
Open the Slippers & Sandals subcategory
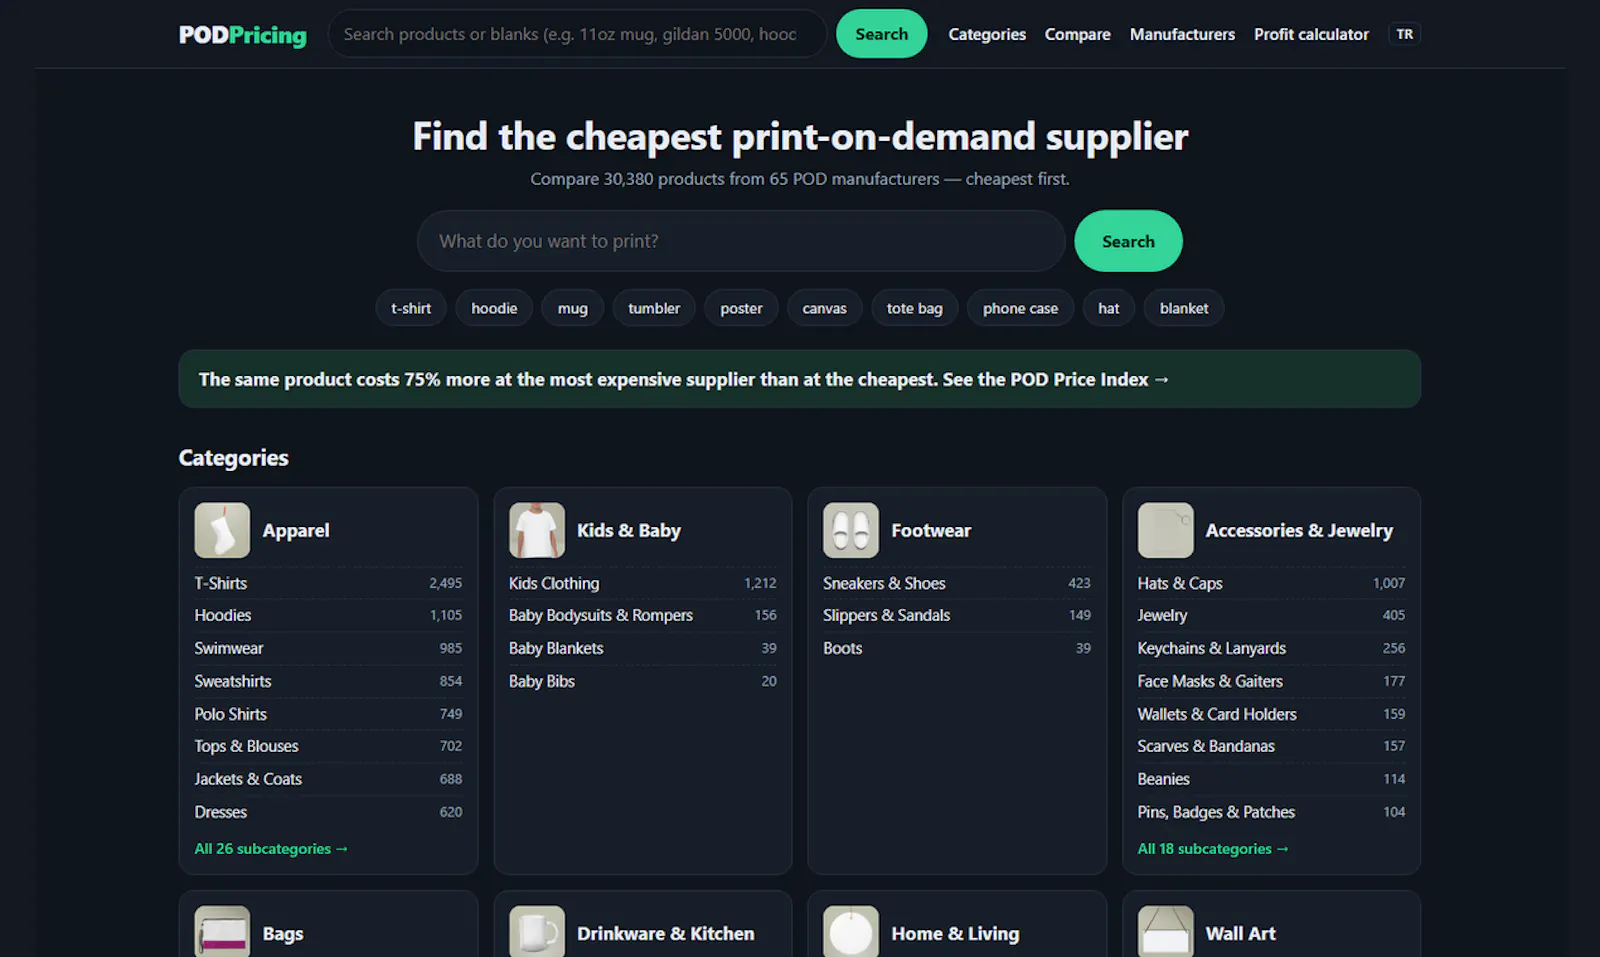pos(957,615)
